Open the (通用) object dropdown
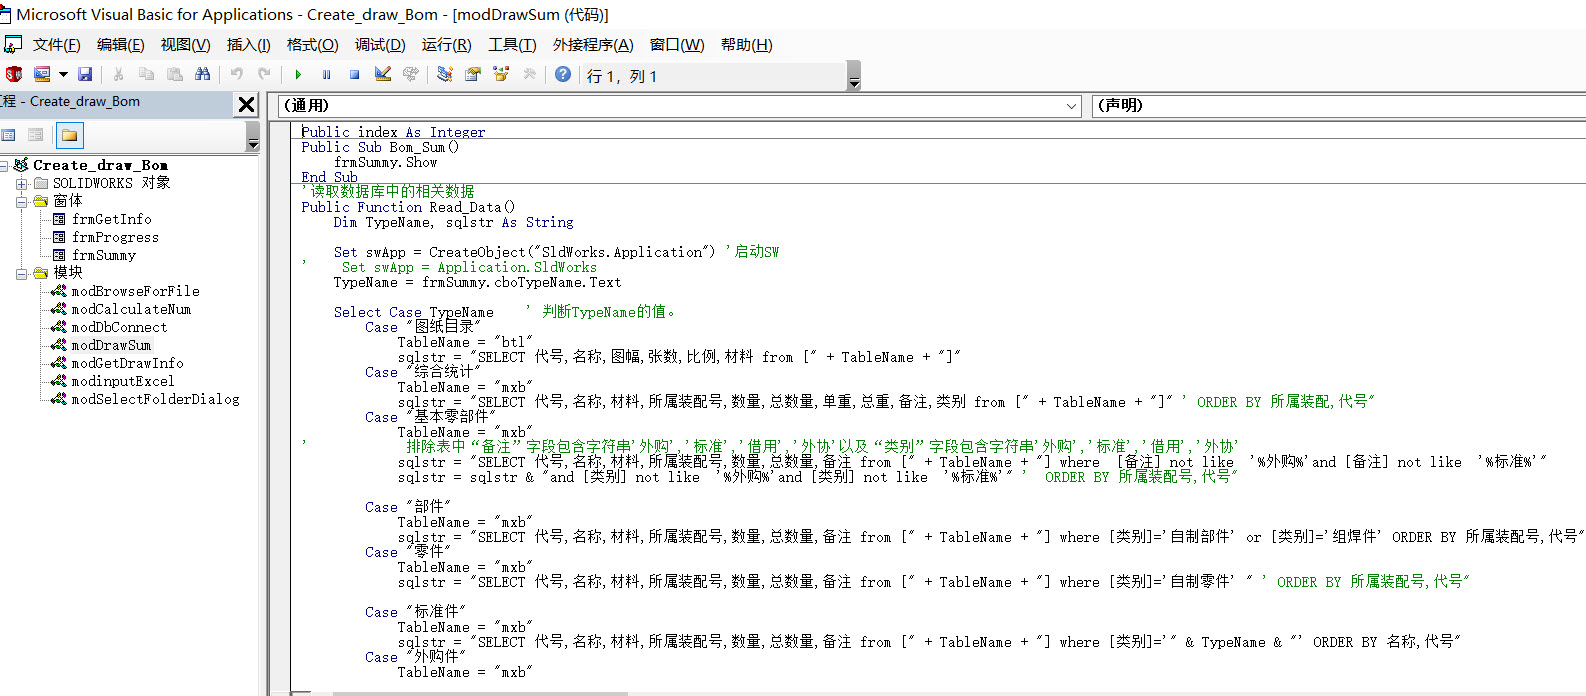Image resolution: width=1586 pixels, height=696 pixels. [x=679, y=106]
